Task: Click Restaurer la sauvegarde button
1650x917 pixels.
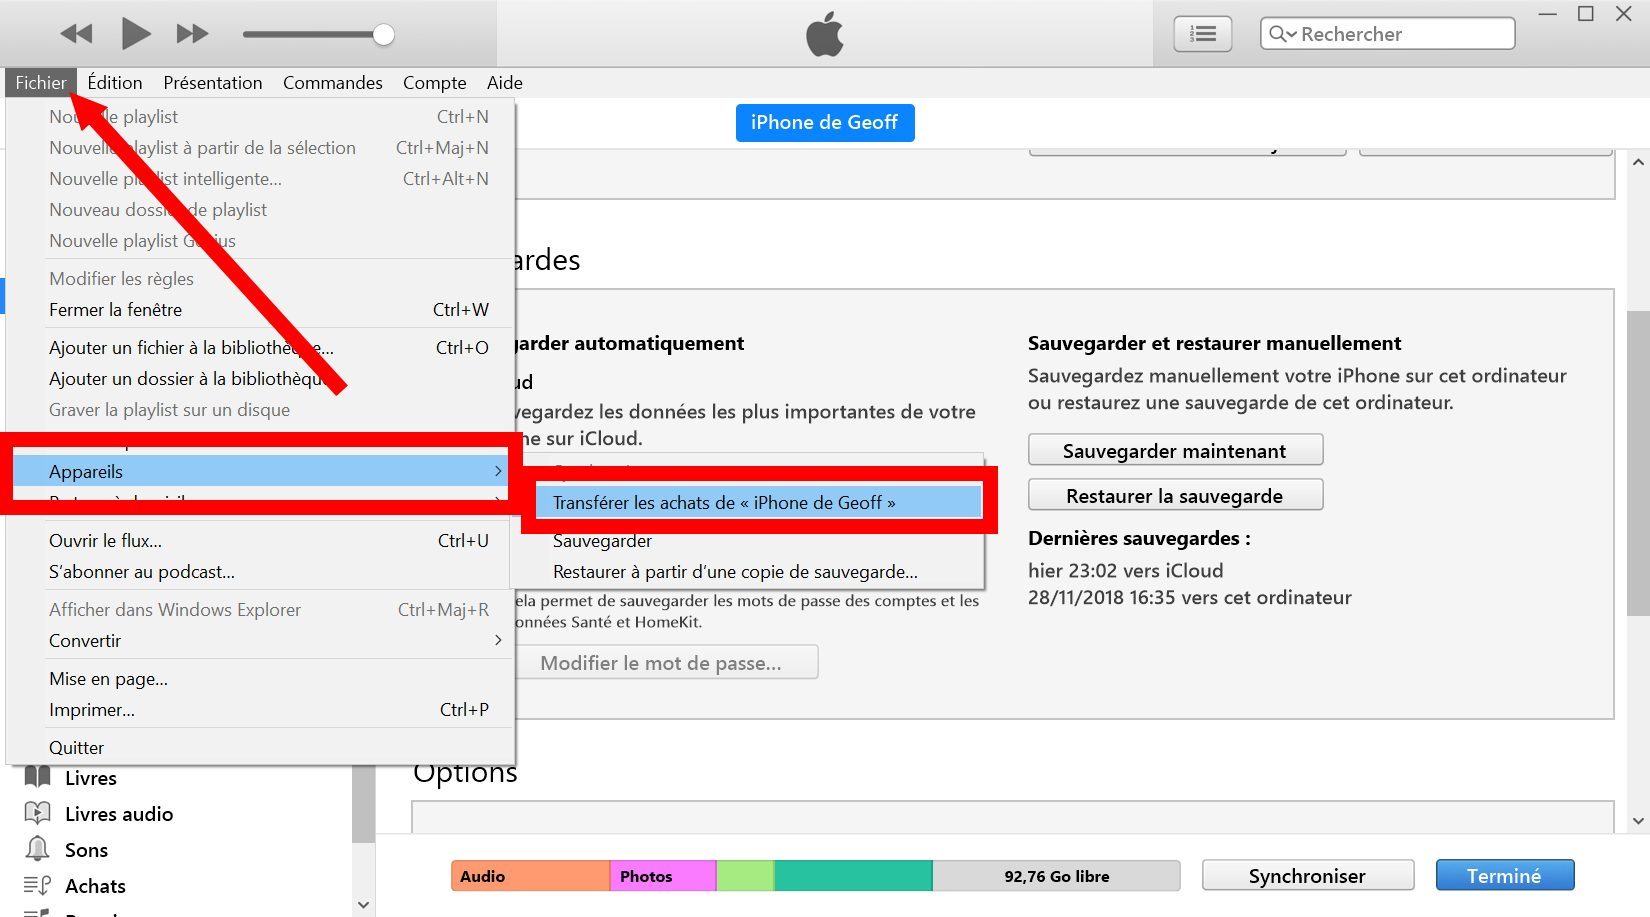Action: coord(1175,495)
